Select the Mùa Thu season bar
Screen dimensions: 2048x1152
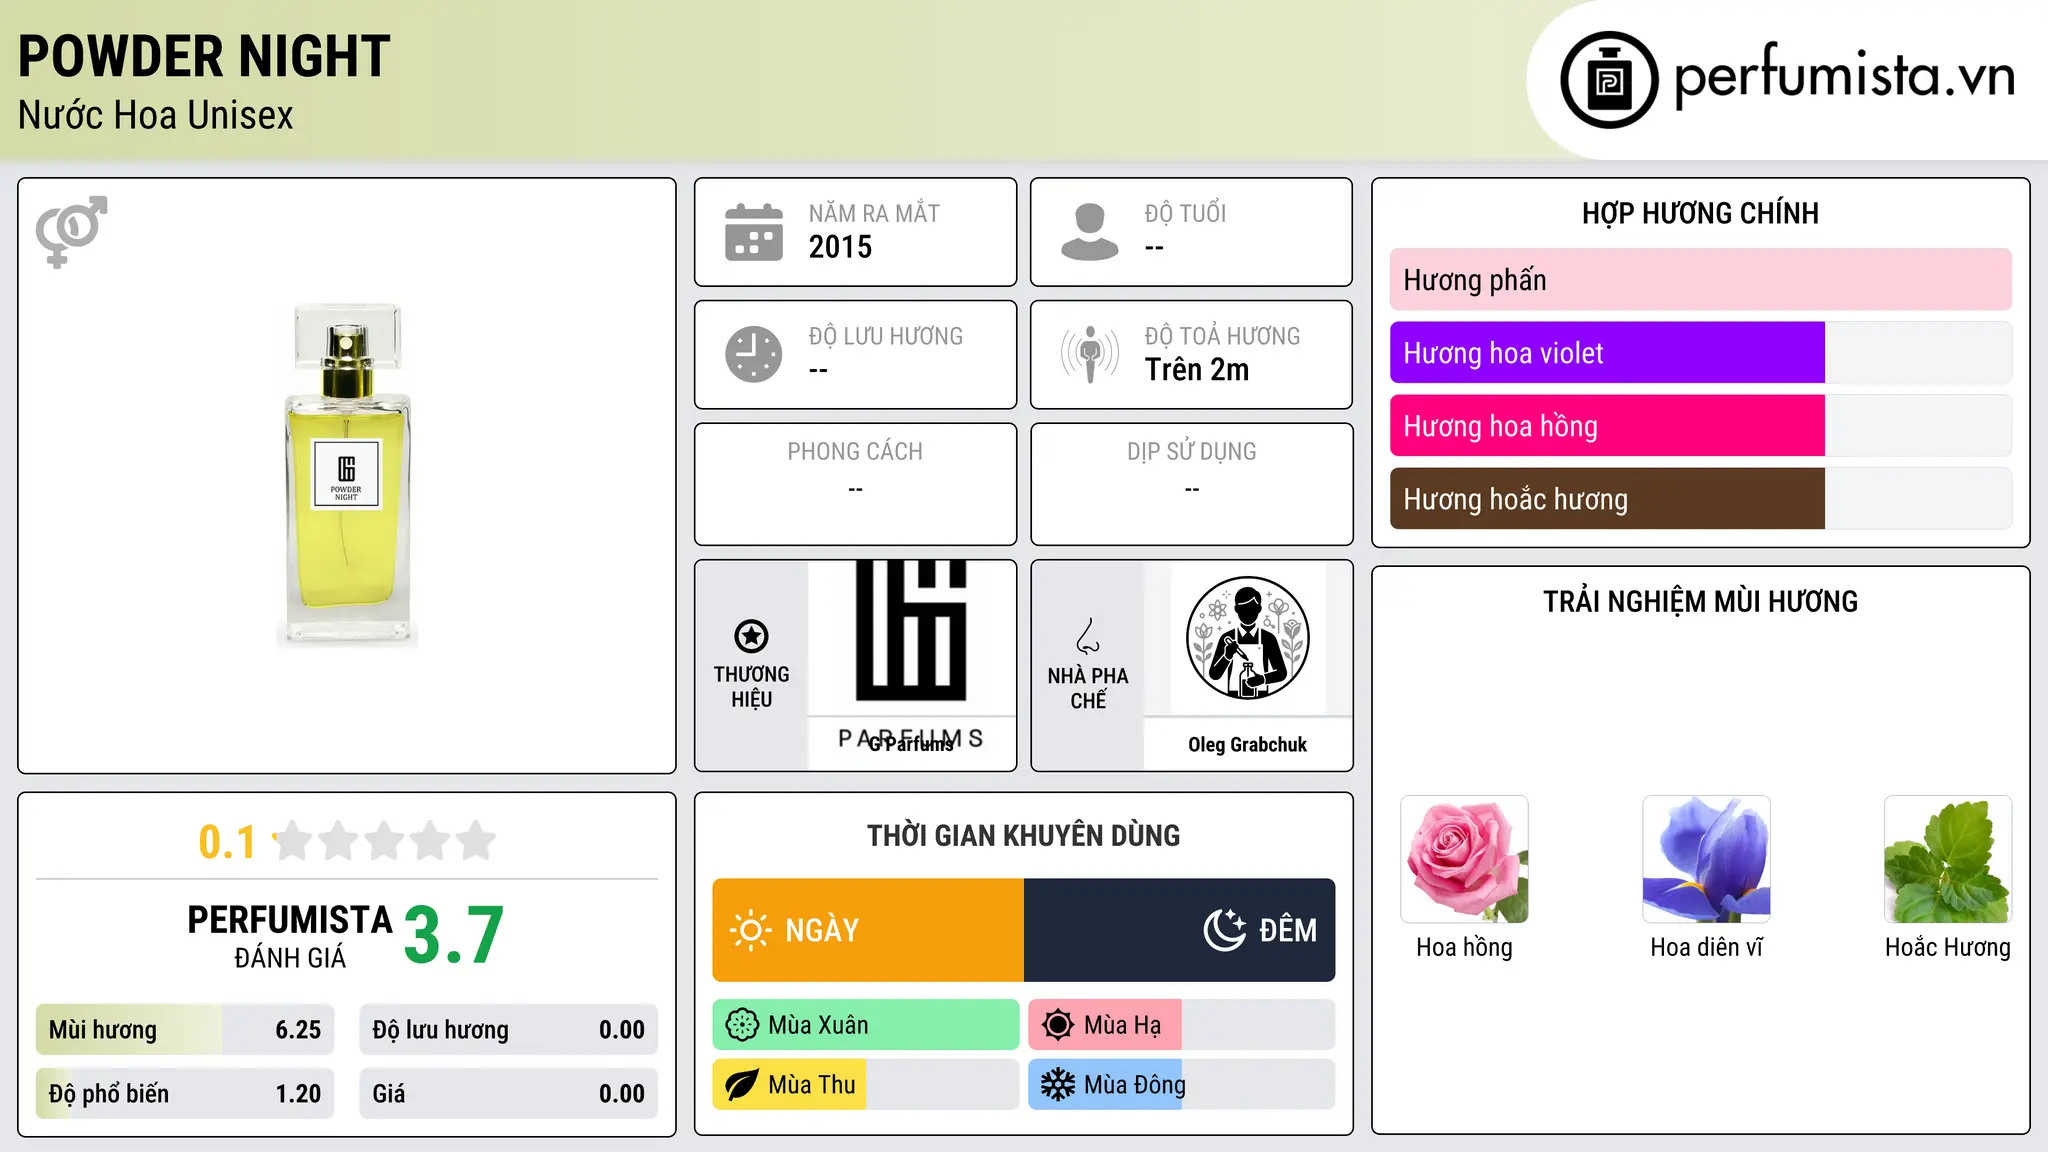point(866,1085)
